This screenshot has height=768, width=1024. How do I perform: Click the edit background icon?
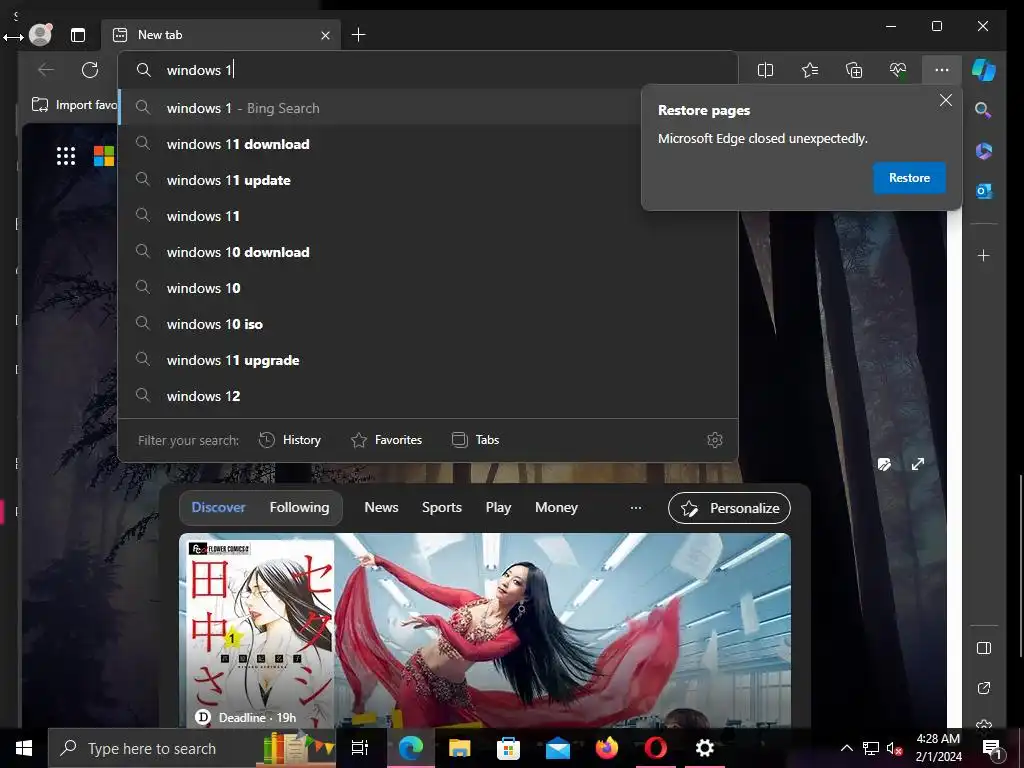click(884, 464)
